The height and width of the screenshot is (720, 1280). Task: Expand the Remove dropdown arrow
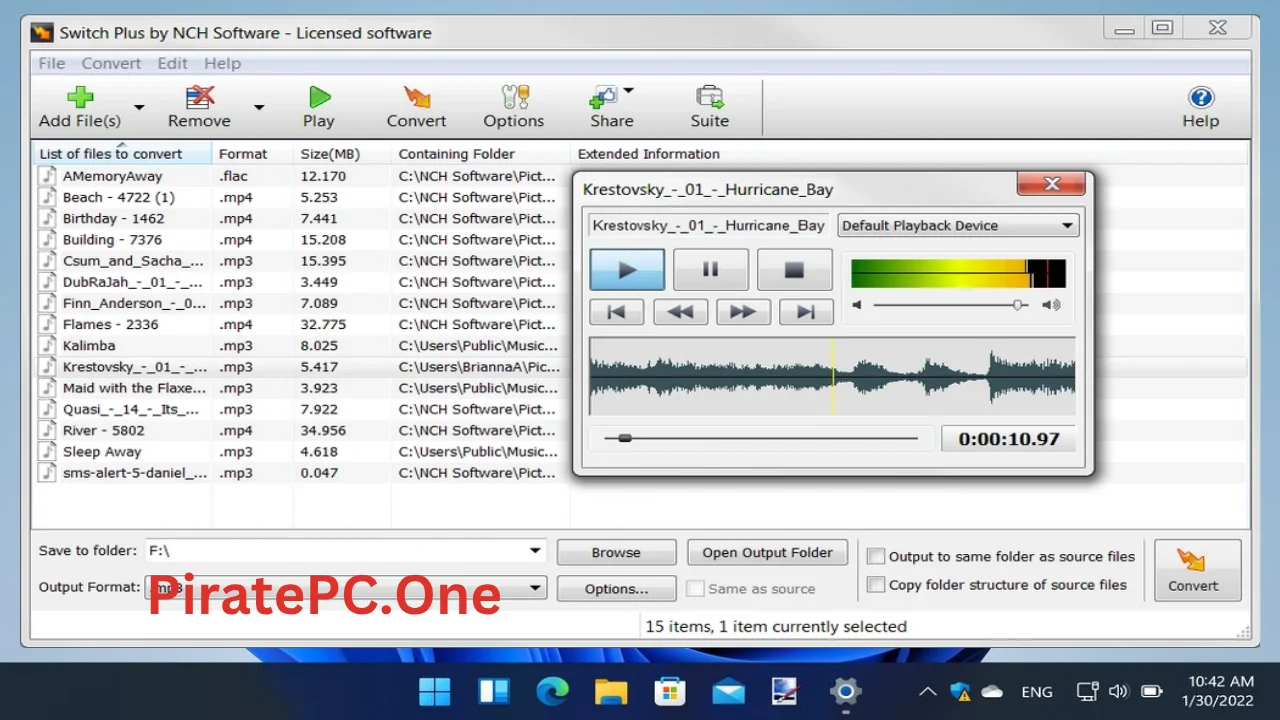click(258, 107)
